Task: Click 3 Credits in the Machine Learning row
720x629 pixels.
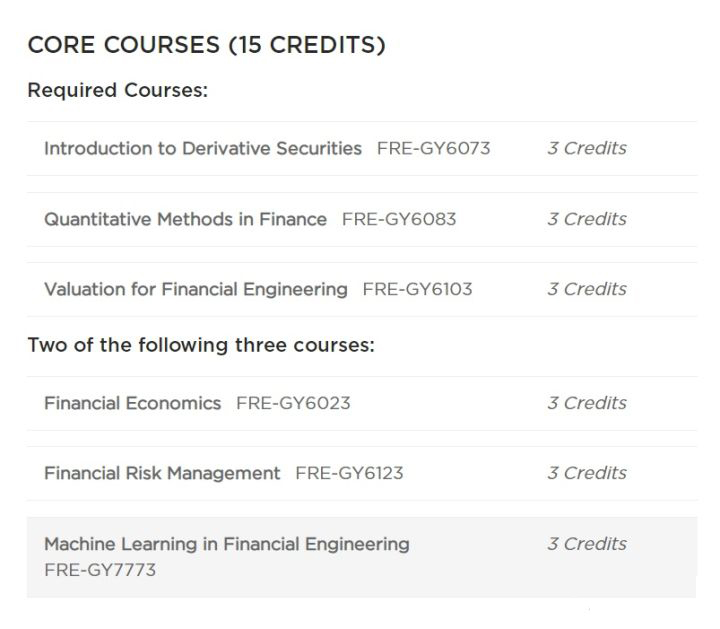Action: [x=586, y=544]
